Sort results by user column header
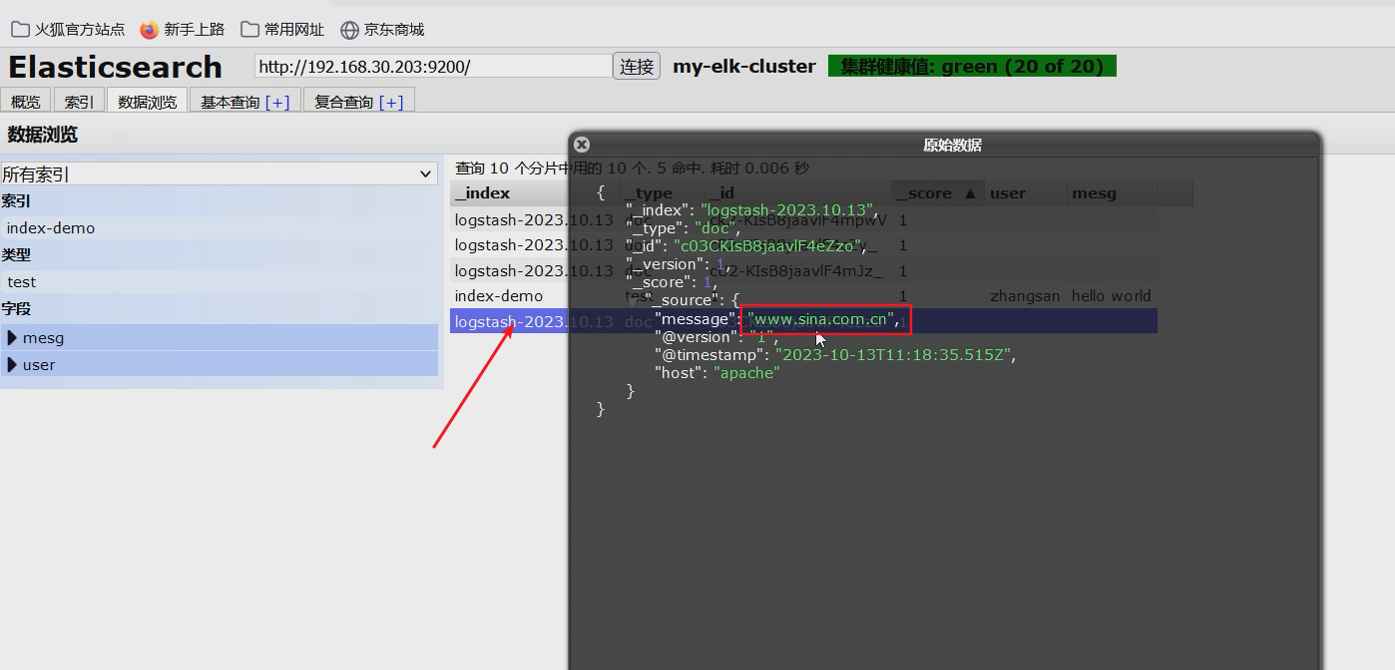The height and width of the screenshot is (670, 1395). [x=1026, y=193]
